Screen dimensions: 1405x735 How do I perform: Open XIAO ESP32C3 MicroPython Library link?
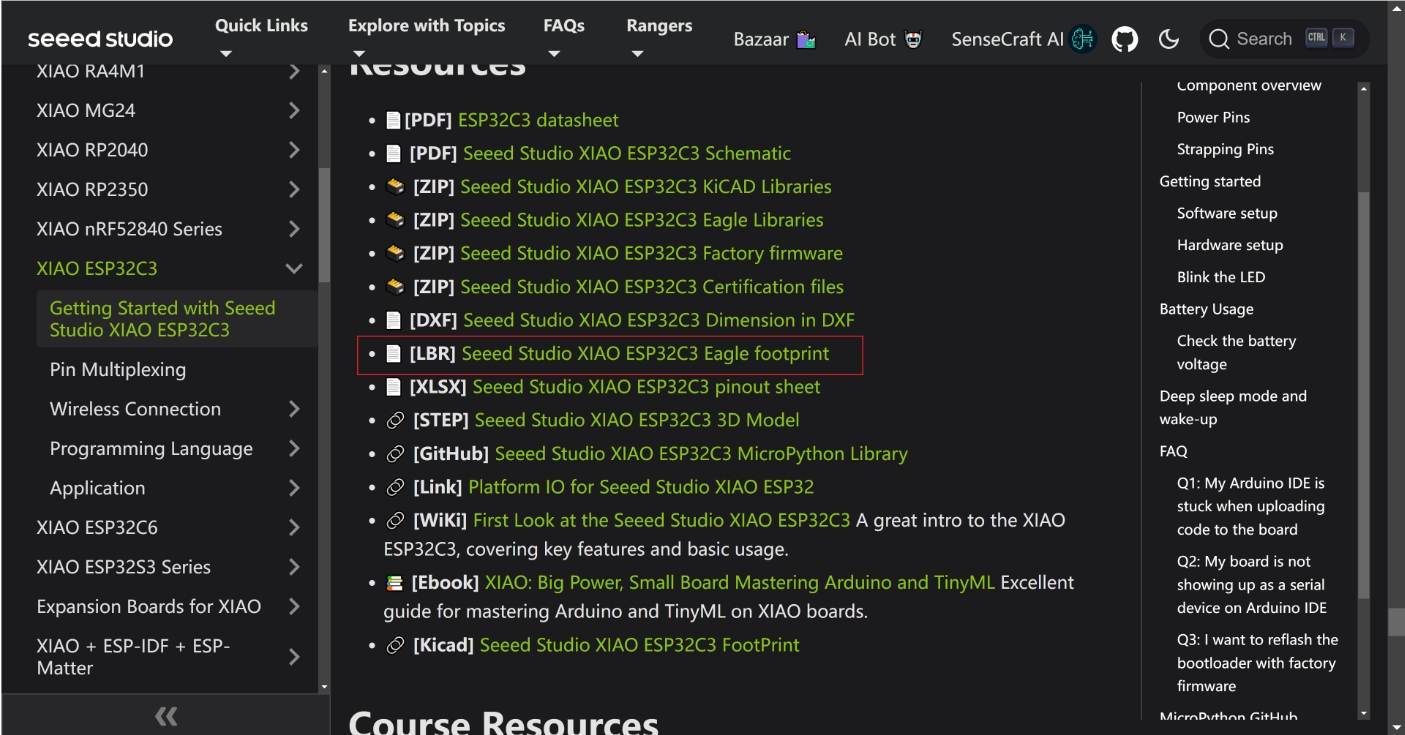tap(701, 454)
